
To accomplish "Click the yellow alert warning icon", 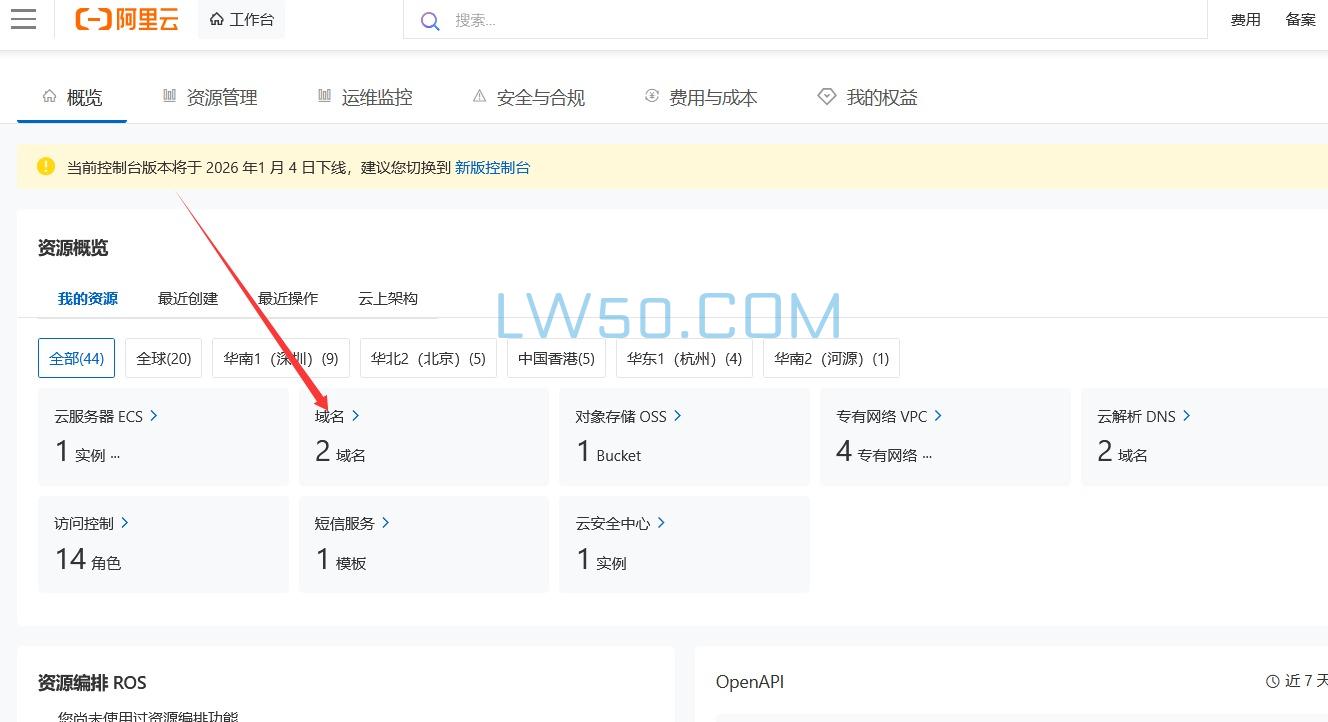I will [x=45, y=166].
